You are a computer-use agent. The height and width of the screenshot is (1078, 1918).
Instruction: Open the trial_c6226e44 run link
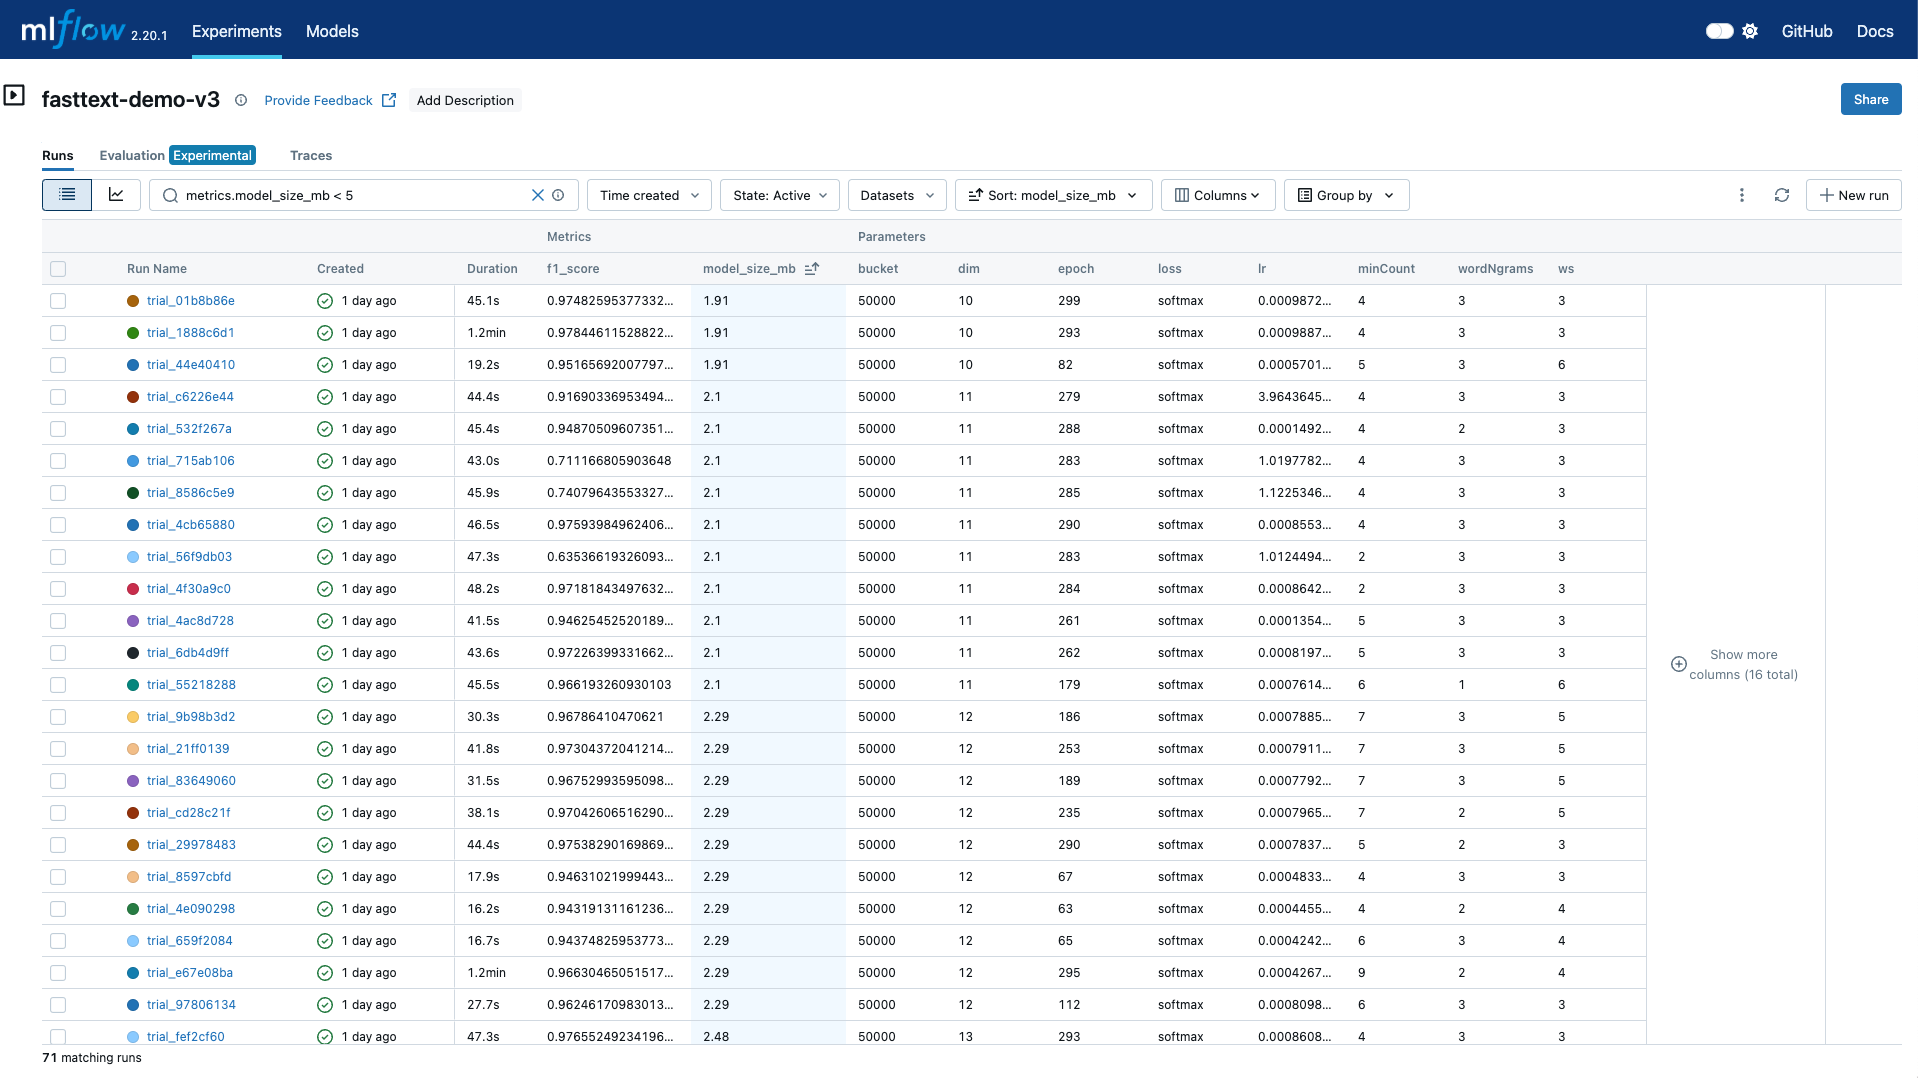(190, 397)
